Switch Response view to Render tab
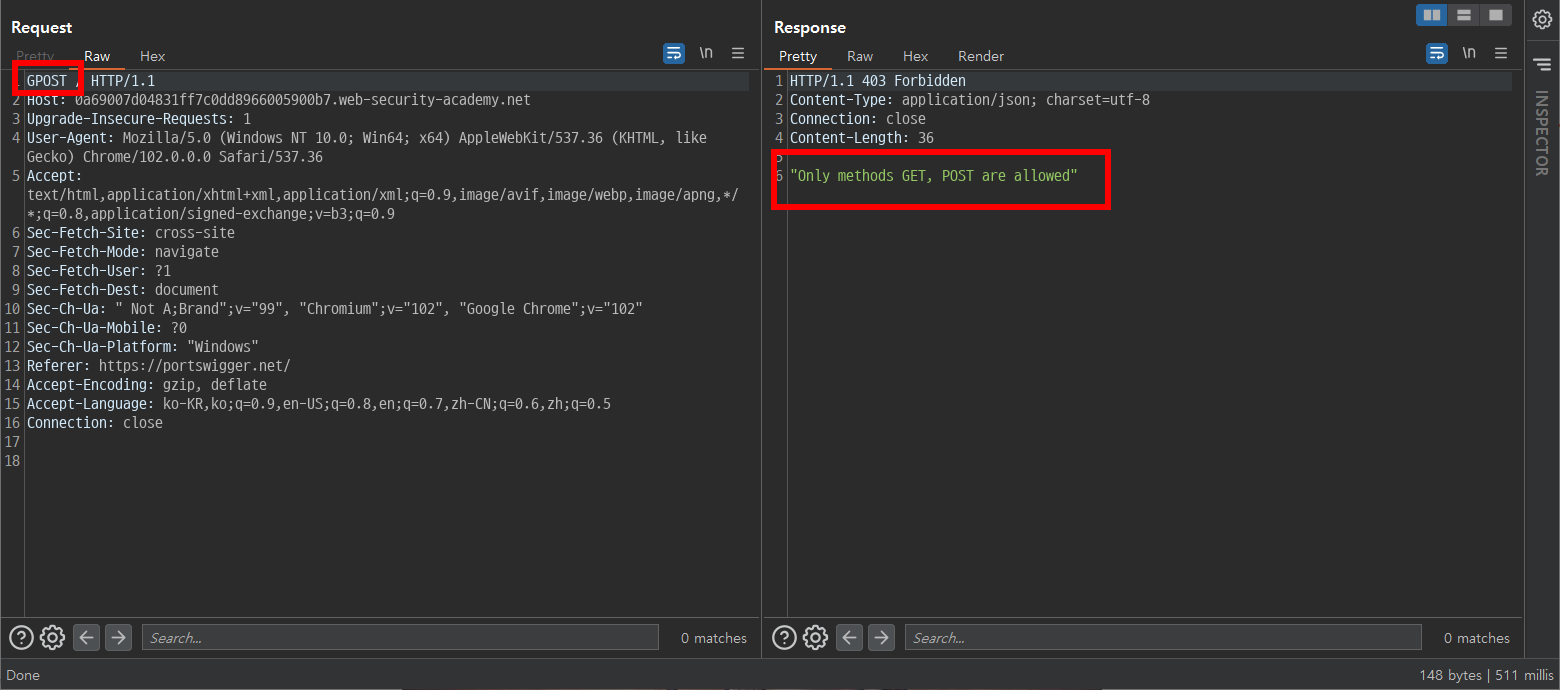Image resolution: width=1560 pixels, height=690 pixels. 981,56
